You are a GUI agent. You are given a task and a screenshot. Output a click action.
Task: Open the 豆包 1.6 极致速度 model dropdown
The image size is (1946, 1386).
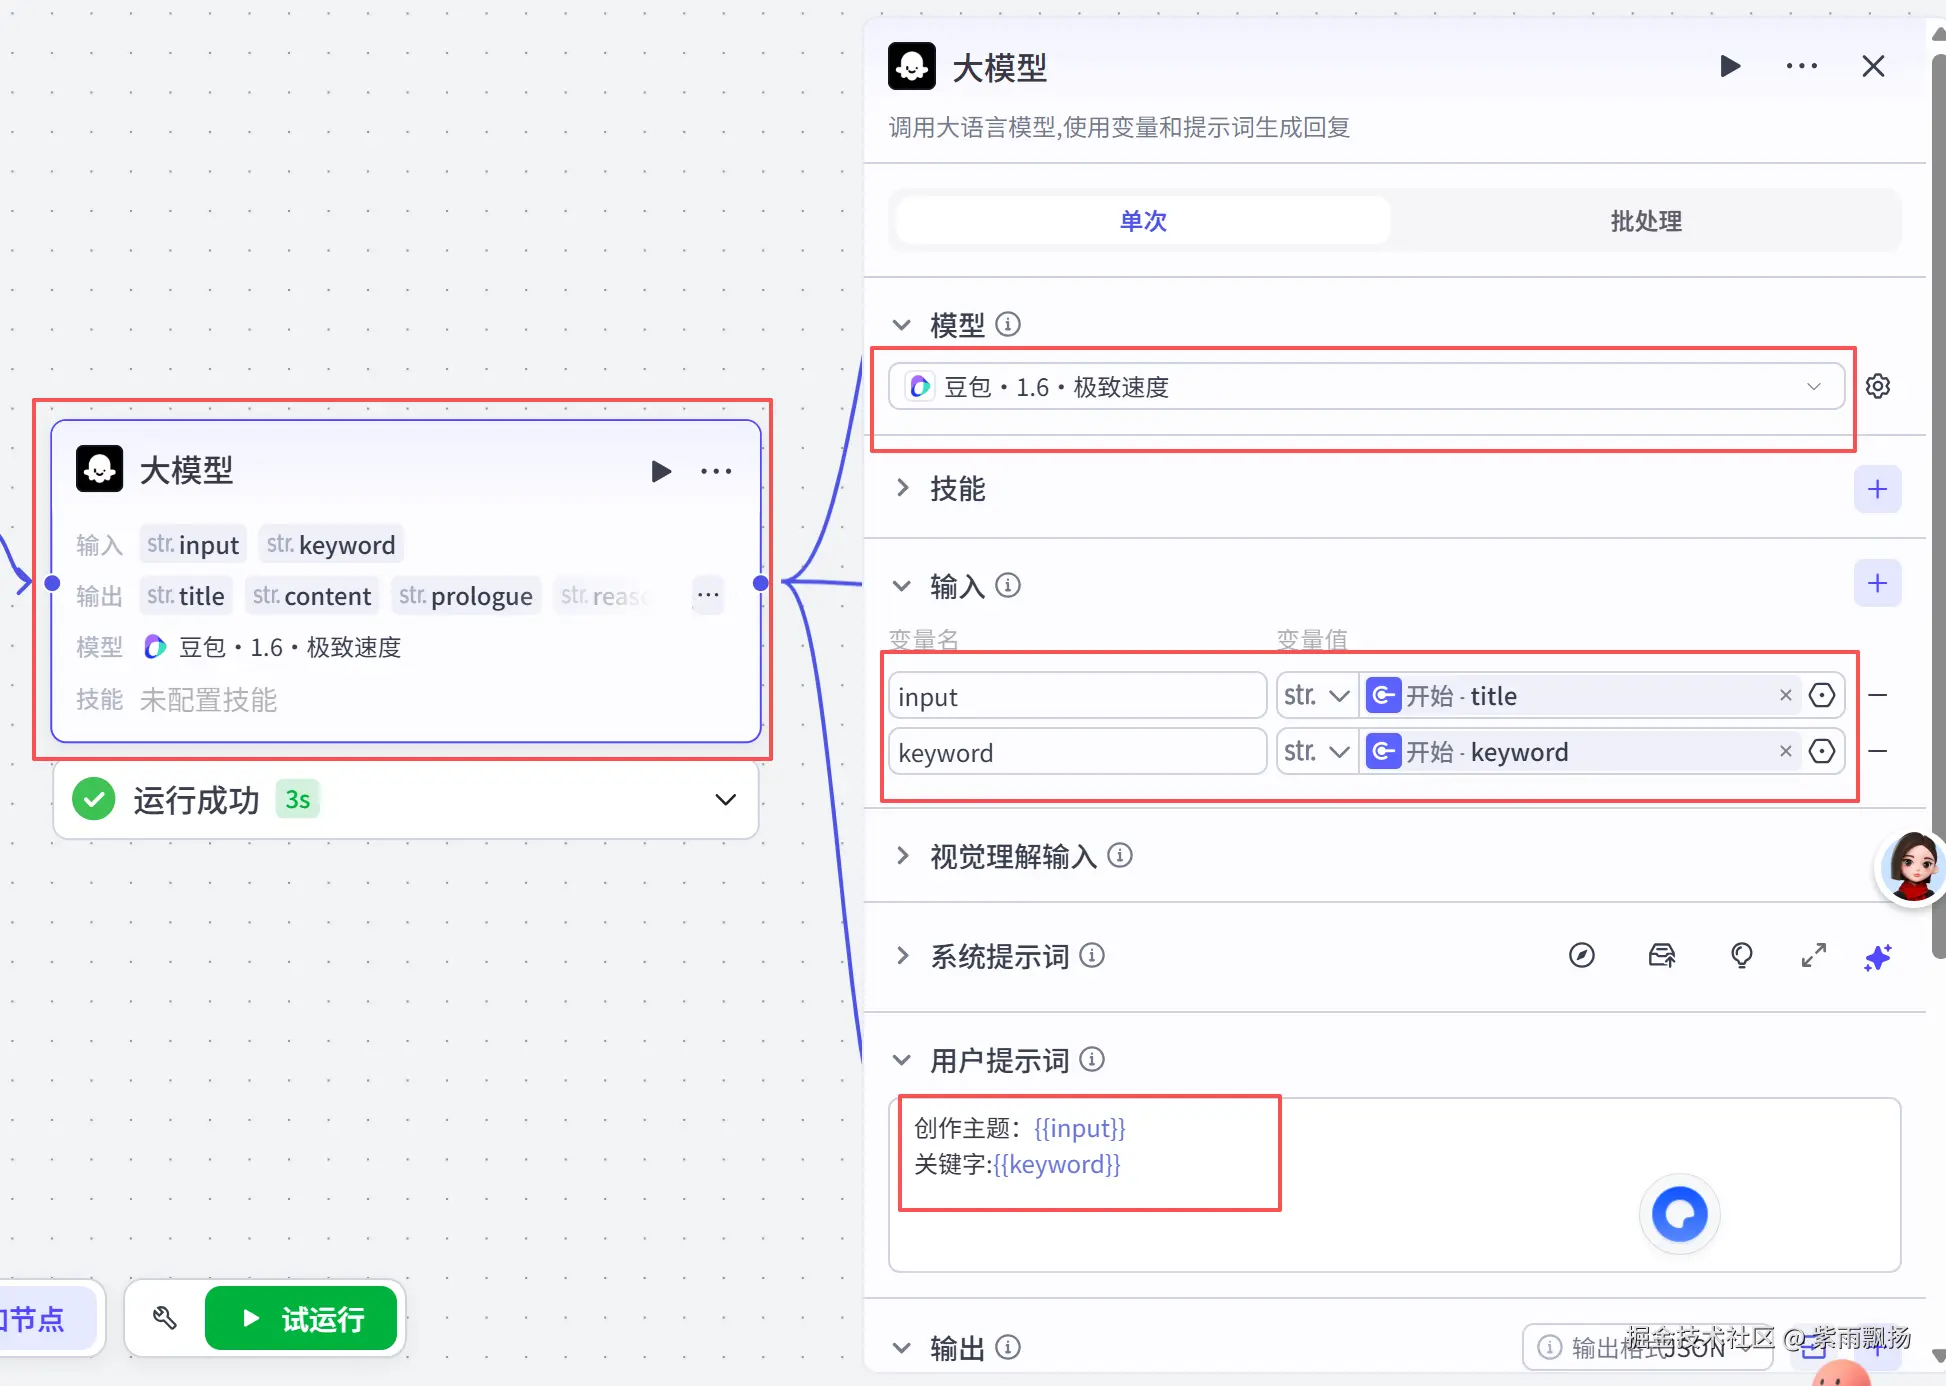tap(1365, 387)
